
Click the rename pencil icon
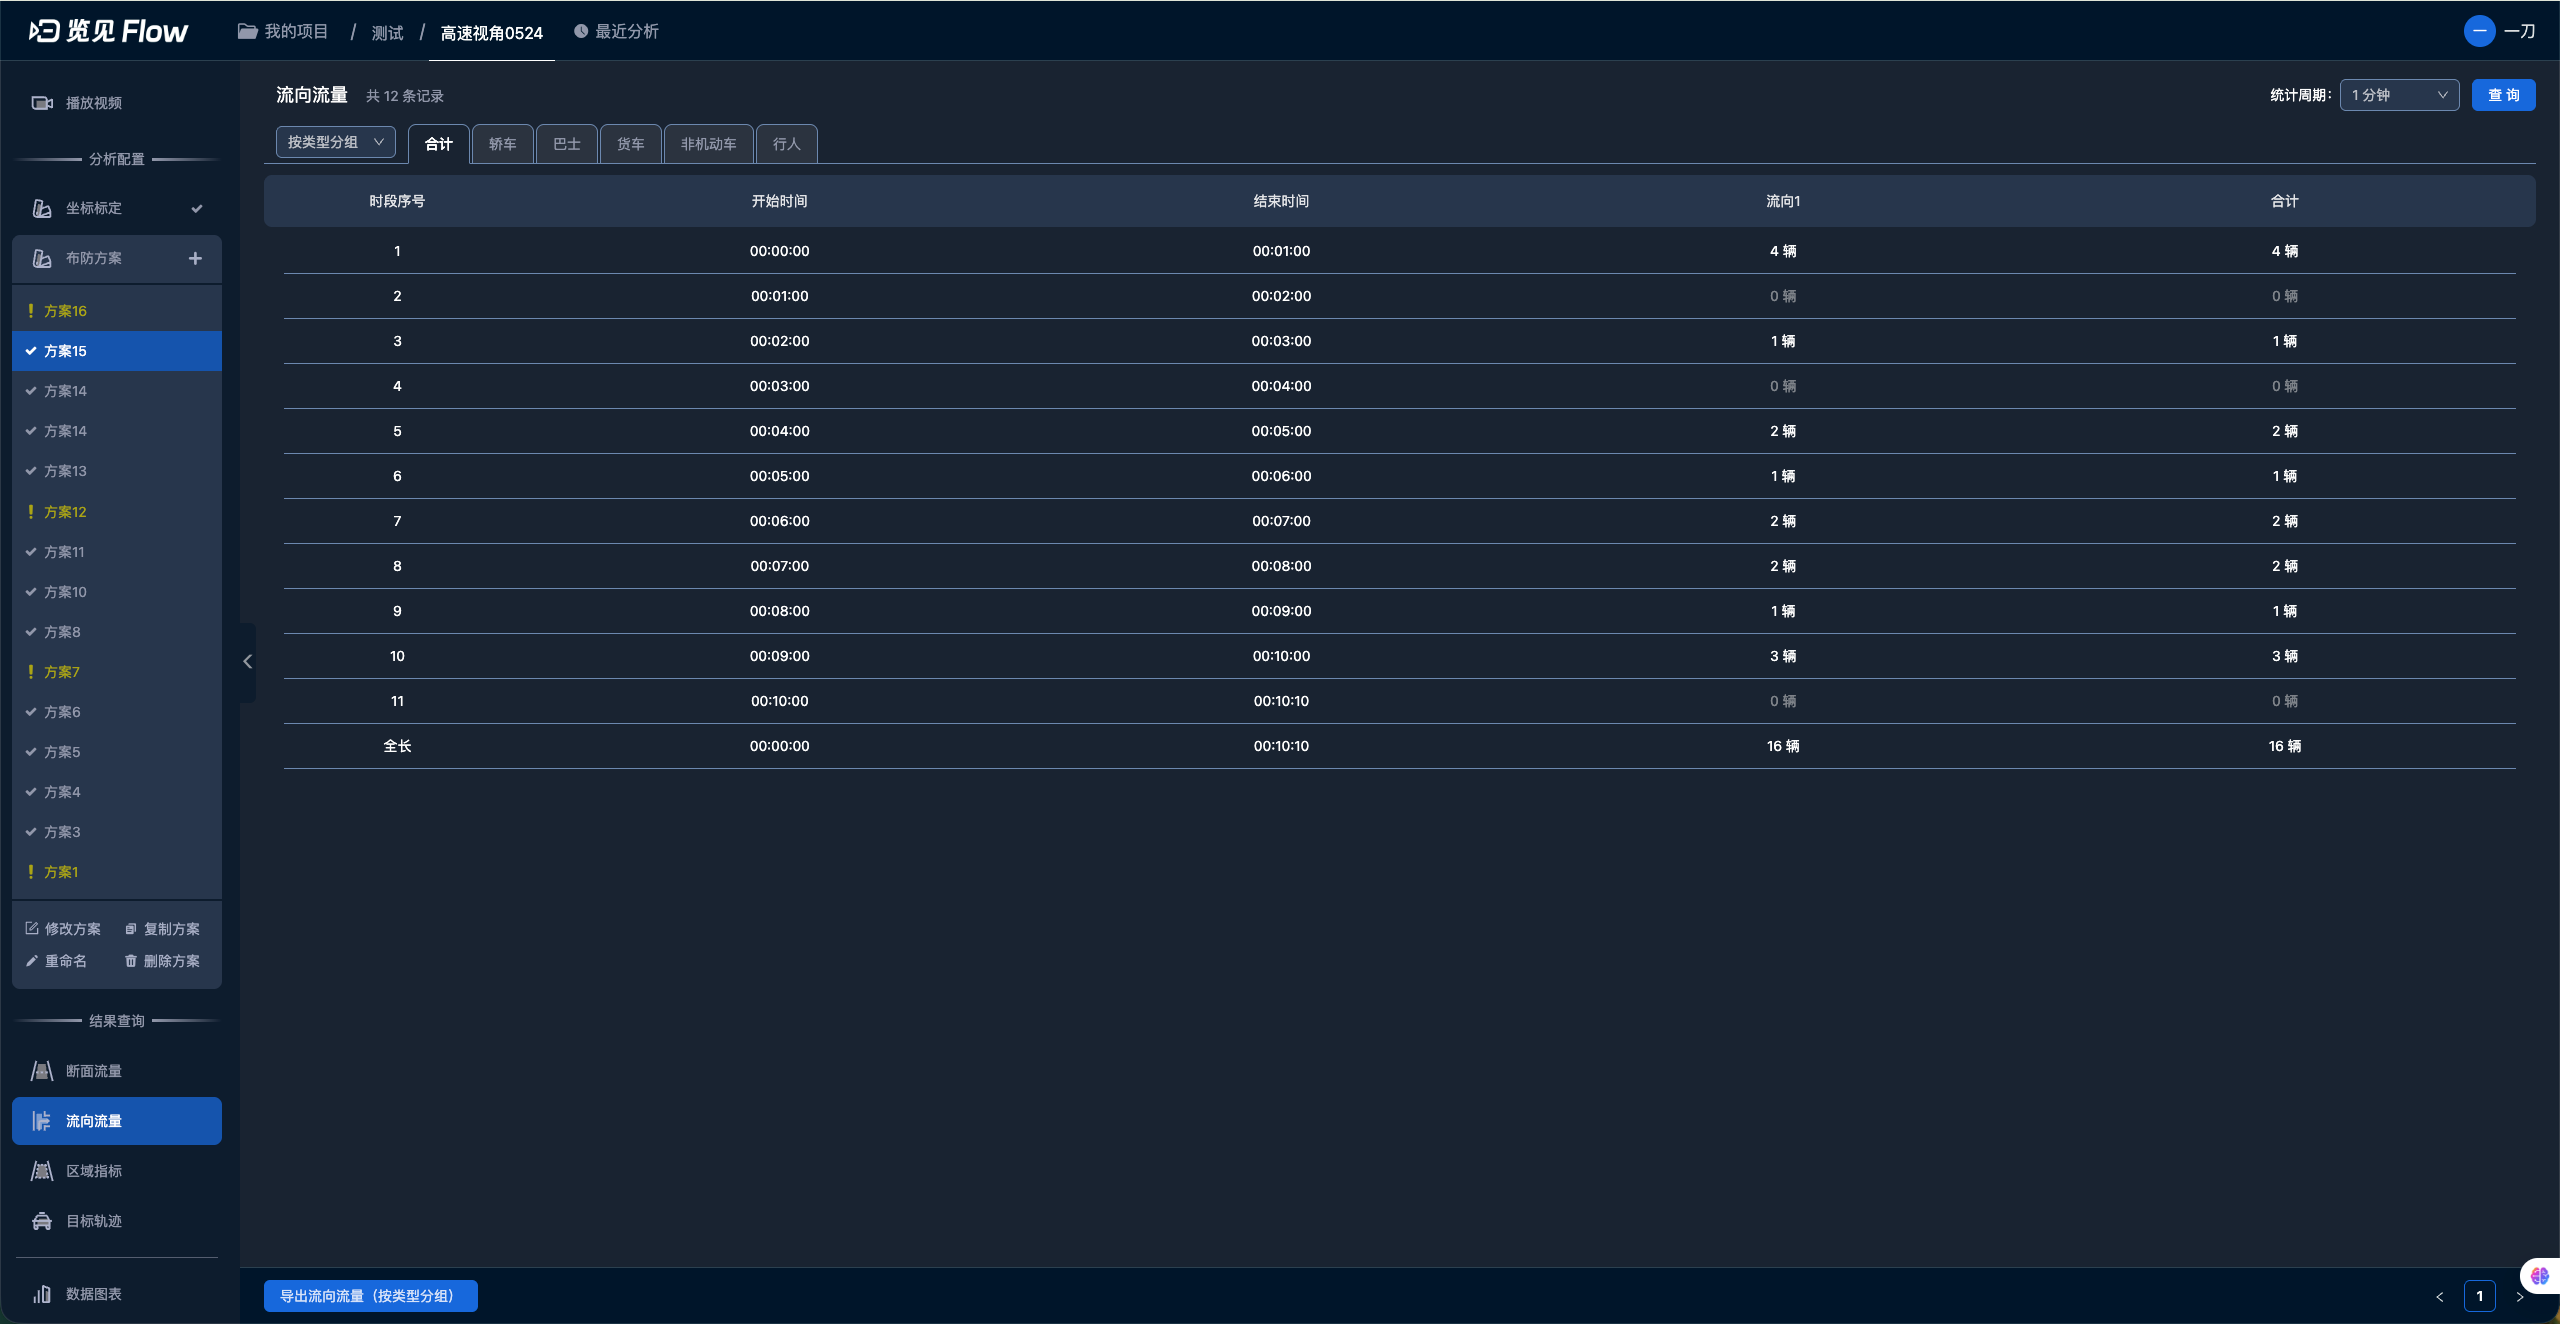pos(32,961)
